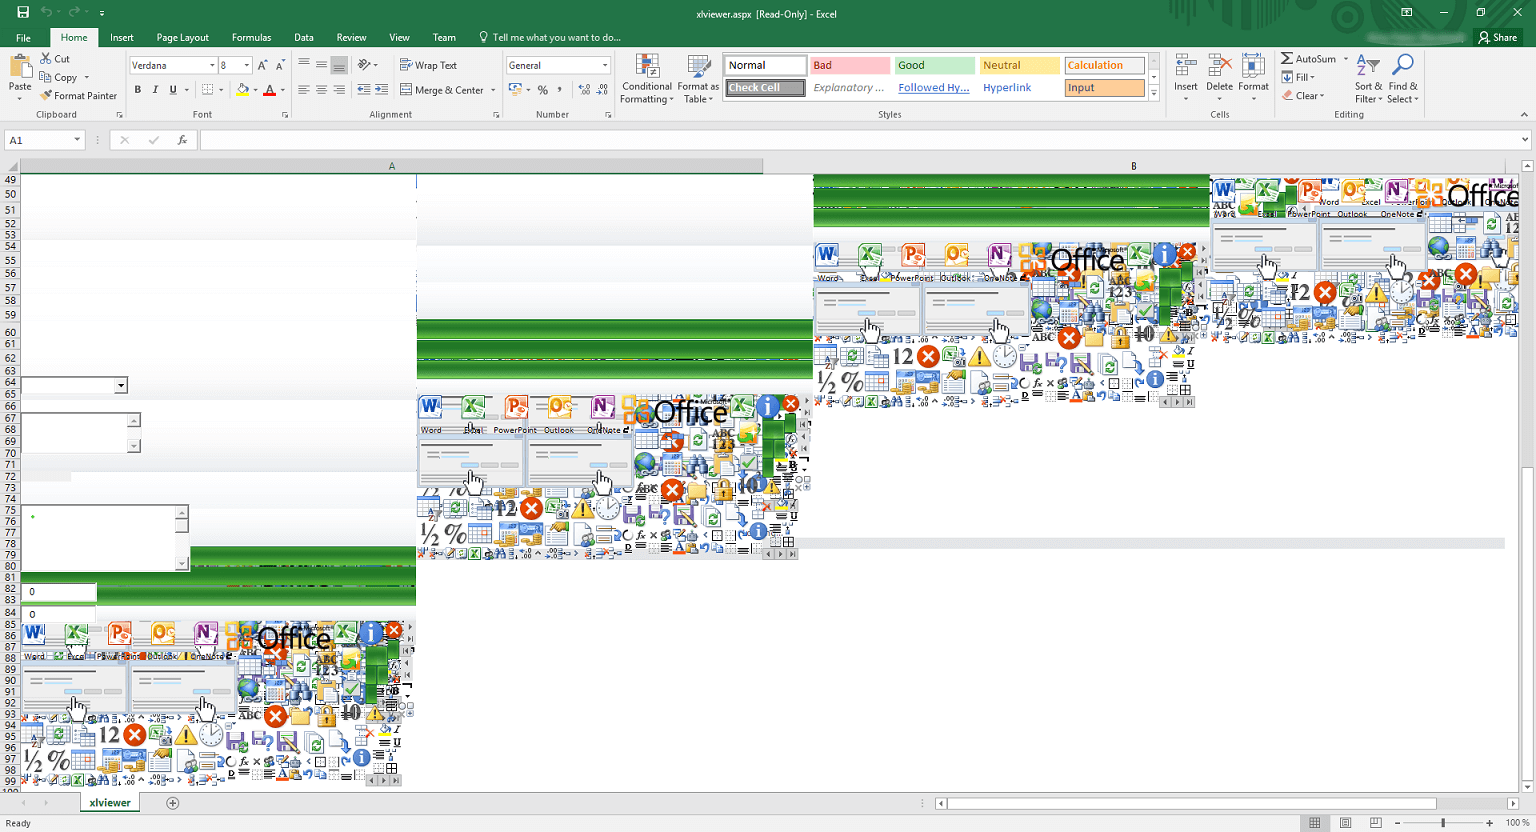Insert cells using the Insert icon
This screenshot has height=832, width=1536.
[x=1186, y=77]
